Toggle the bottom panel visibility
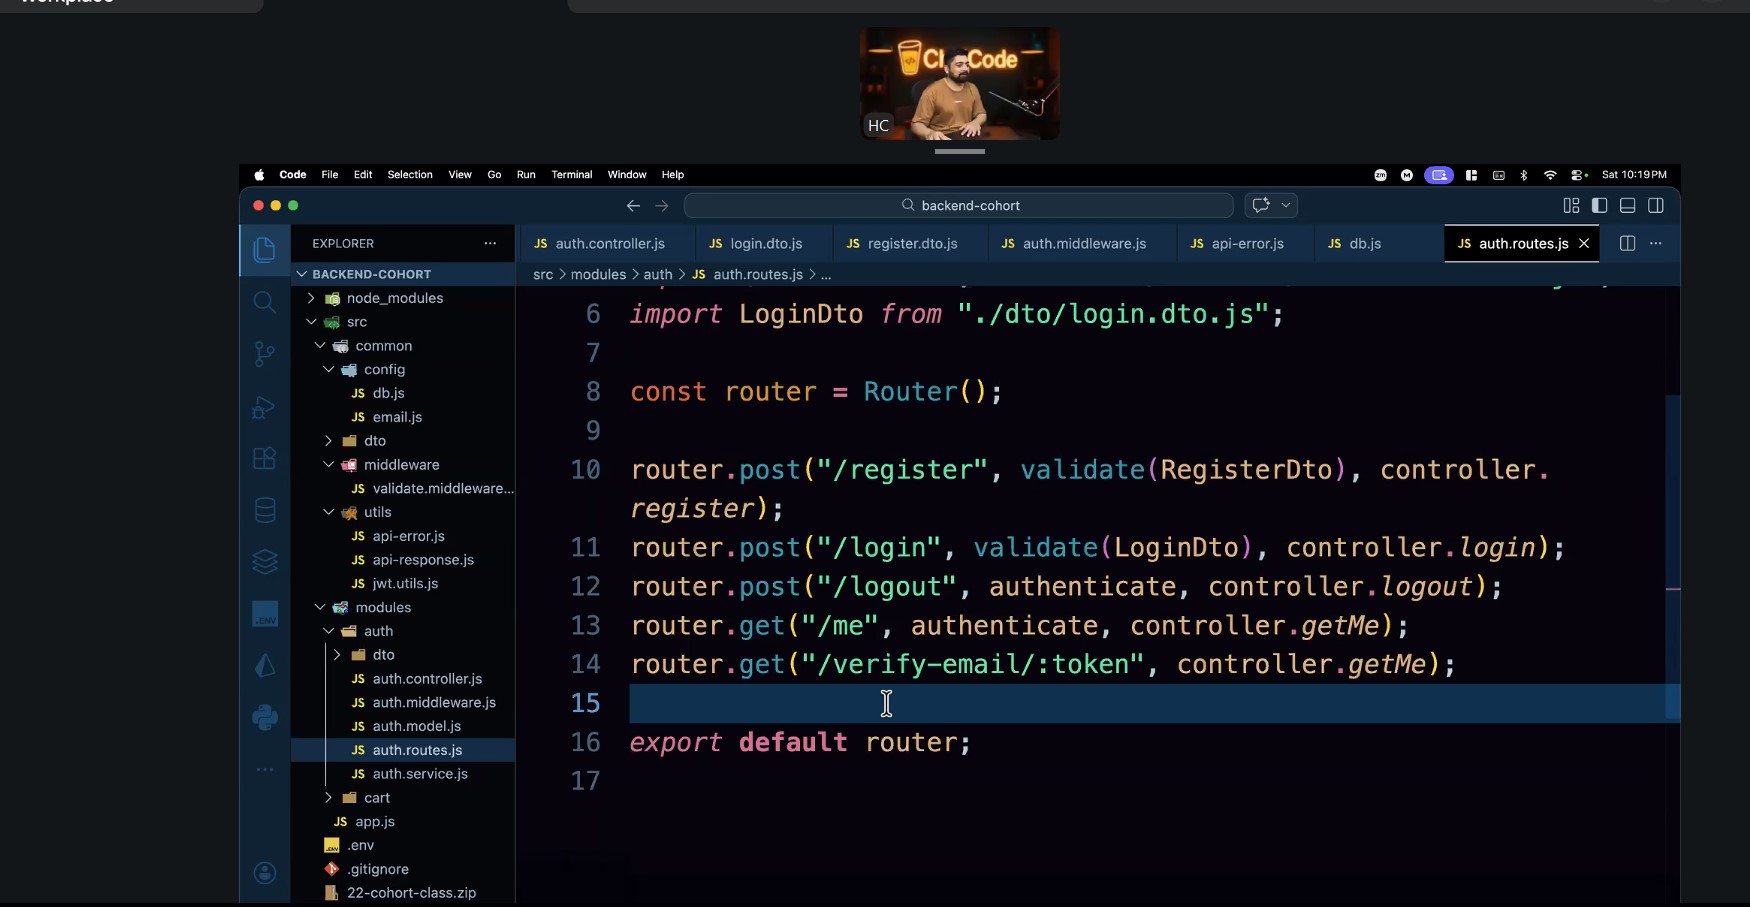 pyautogui.click(x=1627, y=205)
